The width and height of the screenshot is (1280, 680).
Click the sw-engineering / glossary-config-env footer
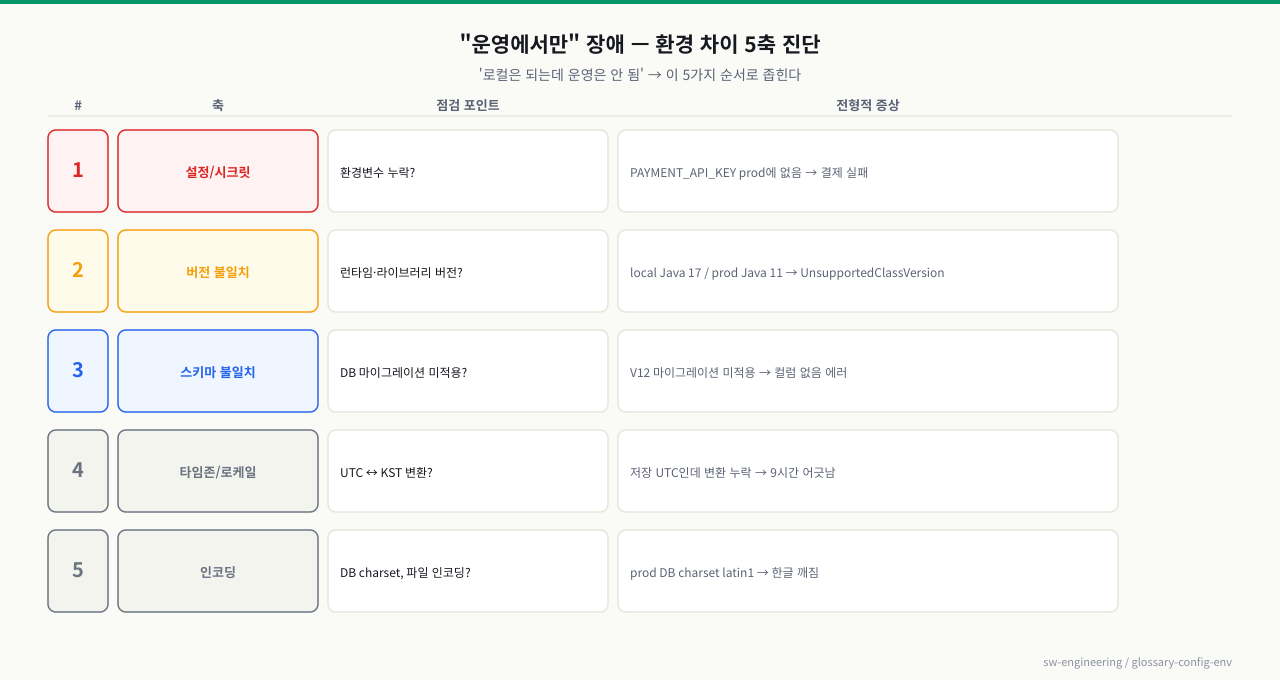click(x=1137, y=662)
